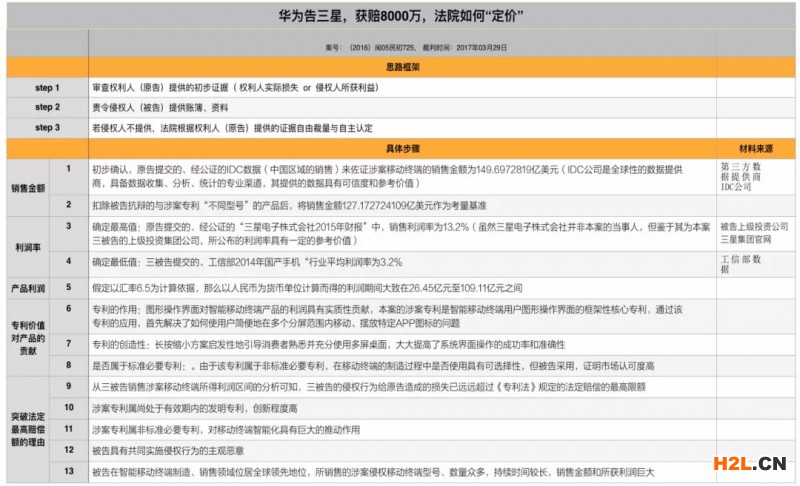Click the case number and judgment date line

tap(400, 47)
